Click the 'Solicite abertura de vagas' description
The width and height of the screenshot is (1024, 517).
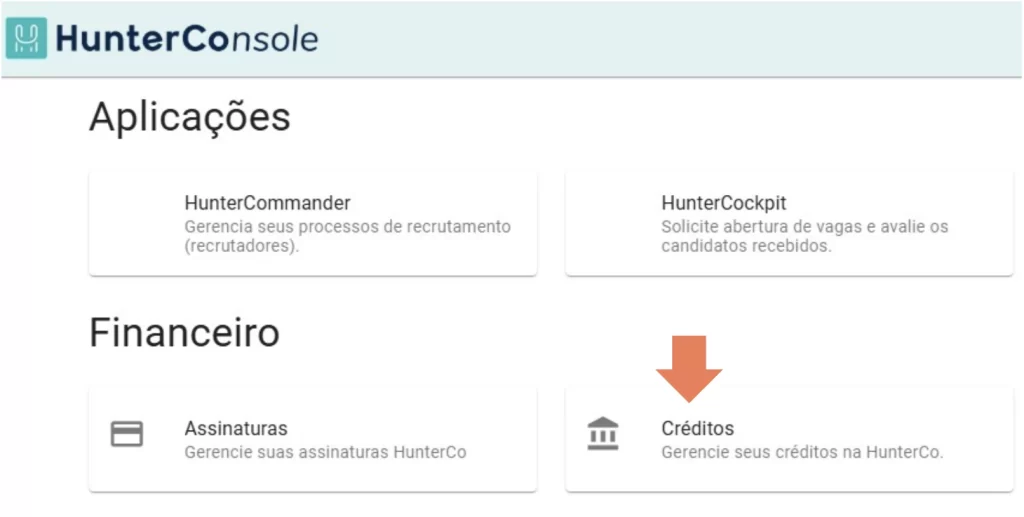pos(805,227)
